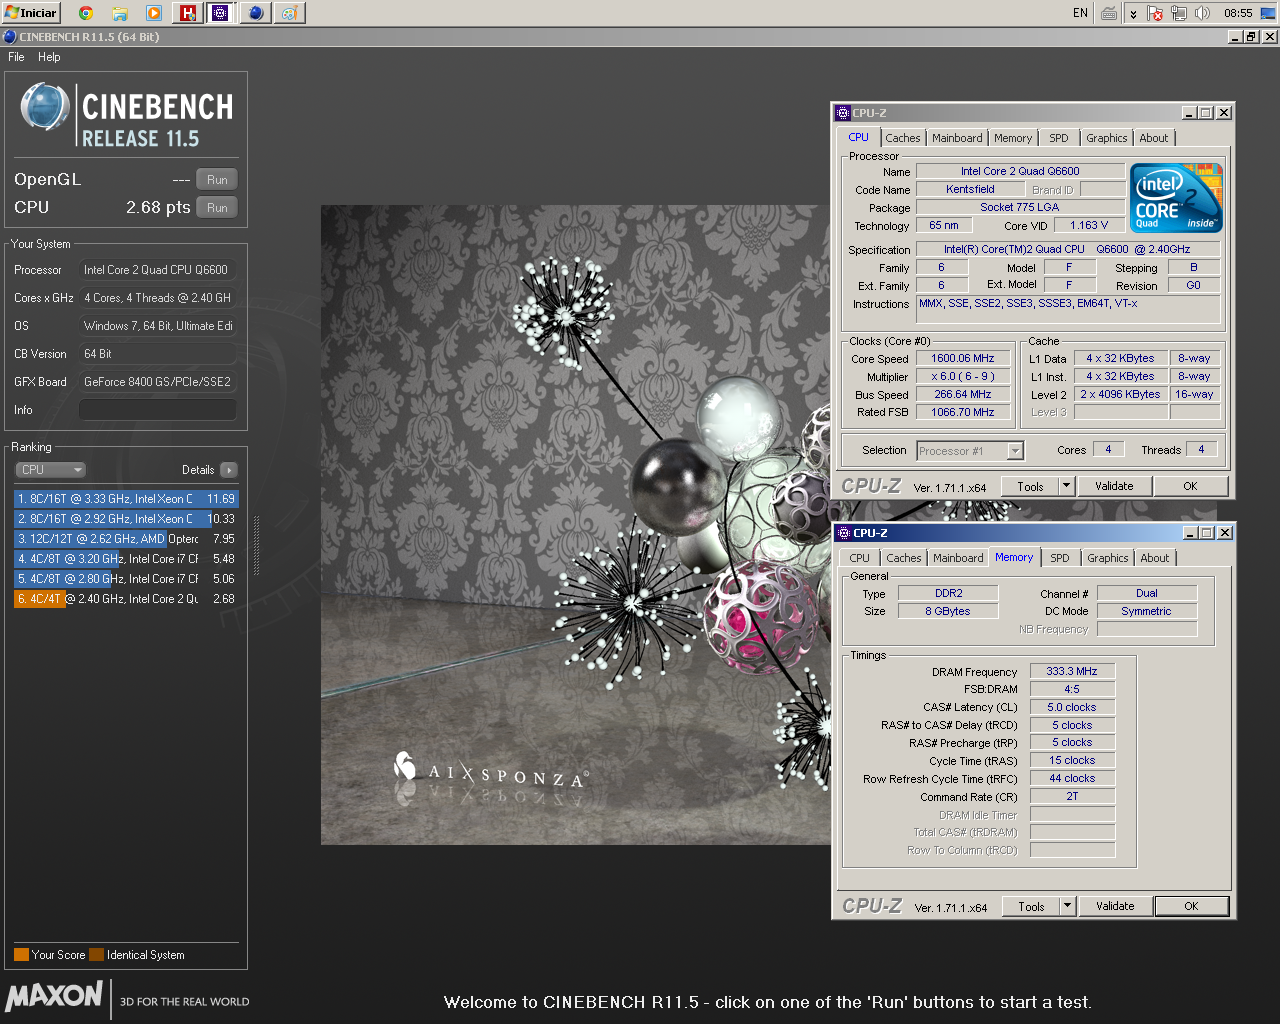
Task: Open volume speaker tray icon
Action: pos(1203,13)
